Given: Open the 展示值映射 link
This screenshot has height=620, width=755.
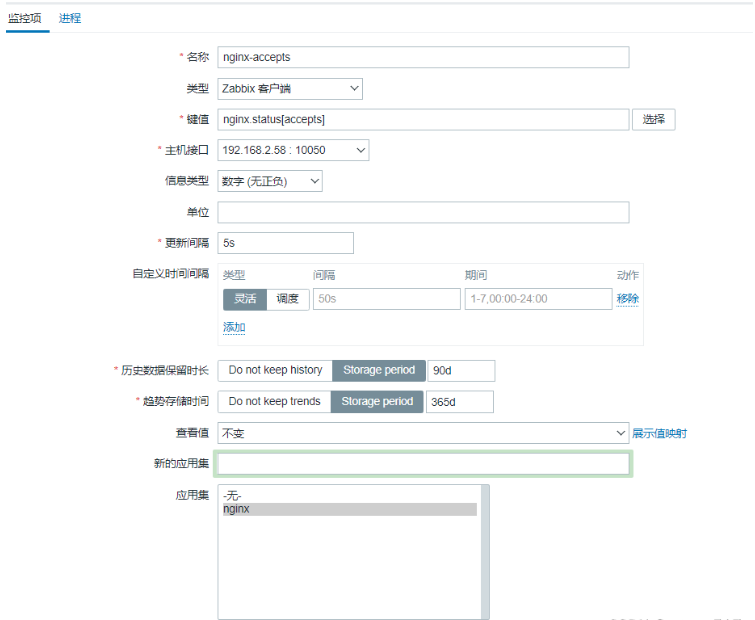Looking at the screenshot, I should pyautogui.click(x=659, y=433).
